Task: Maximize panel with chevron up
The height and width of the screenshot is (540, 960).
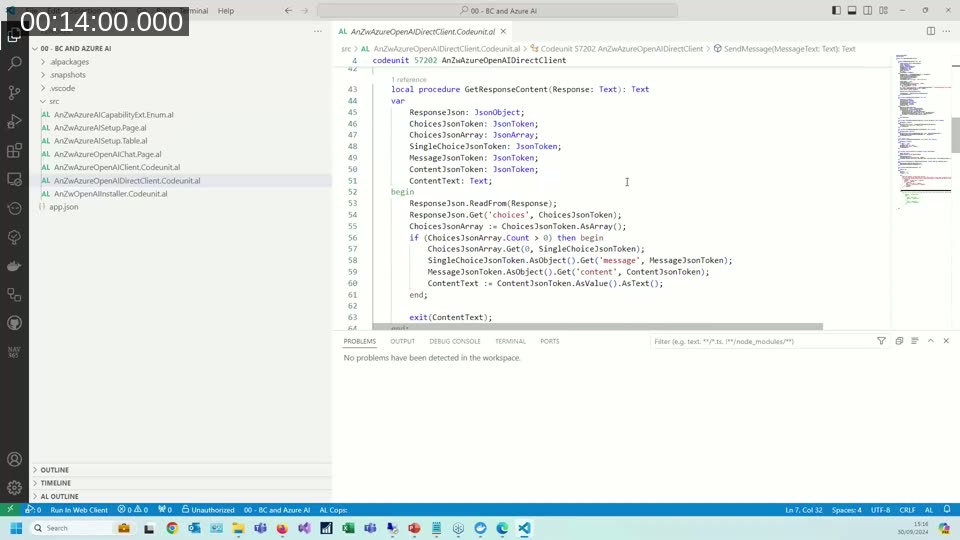Action: [931, 341]
